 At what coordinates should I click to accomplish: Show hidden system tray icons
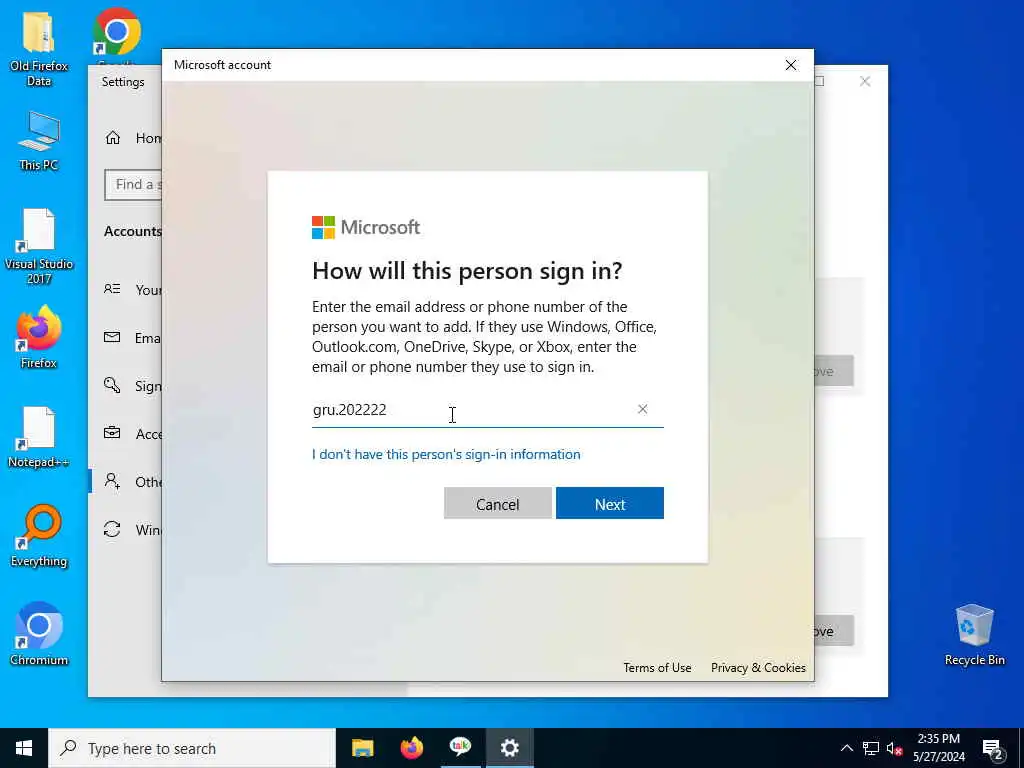[846, 748]
